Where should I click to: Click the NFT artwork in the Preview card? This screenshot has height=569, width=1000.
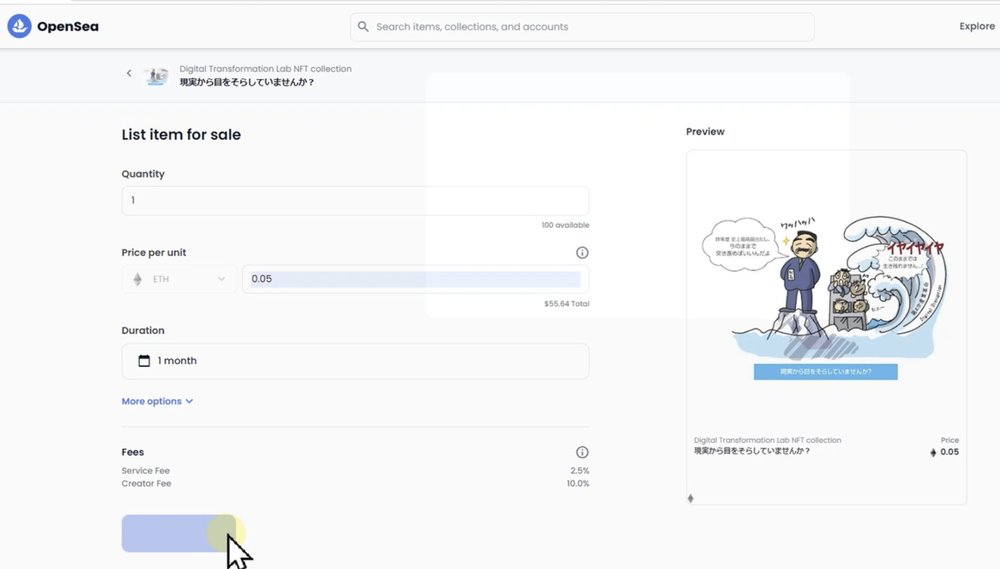coord(826,297)
